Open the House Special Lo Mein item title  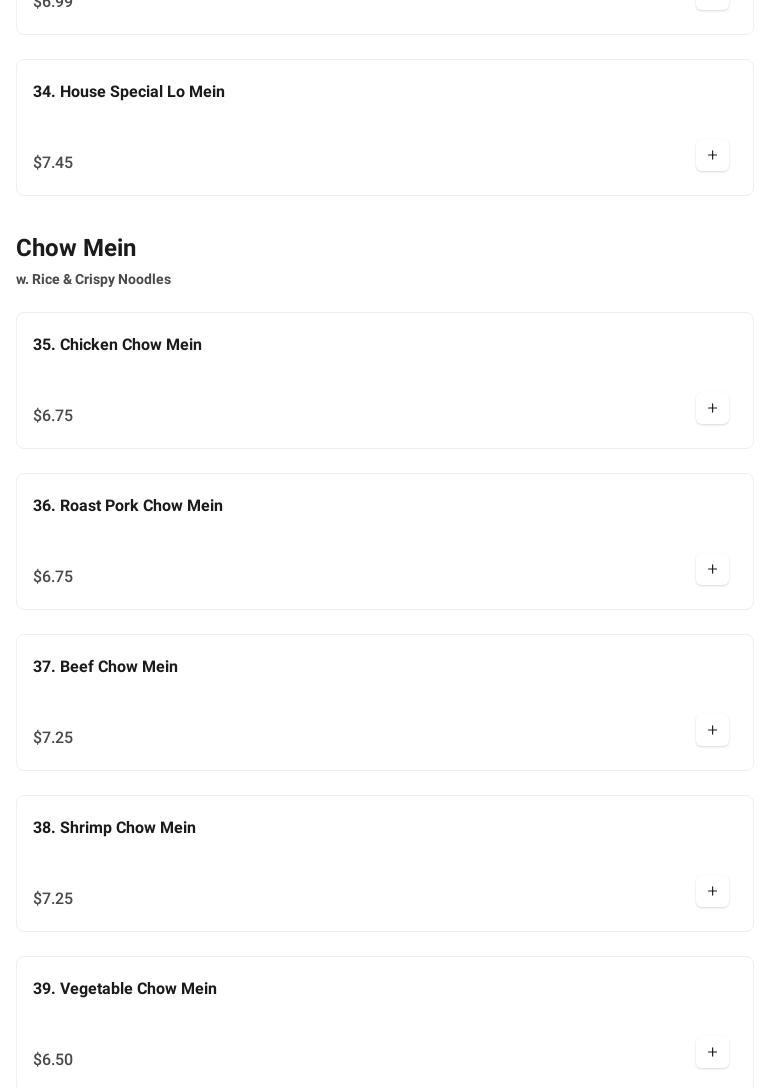click(x=129, y=92)
